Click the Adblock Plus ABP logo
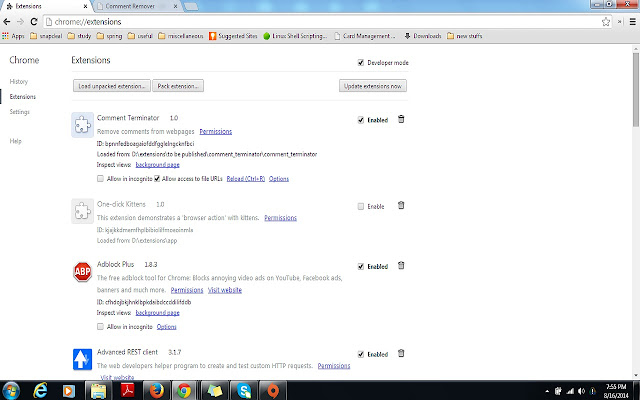 click(82, 272)
